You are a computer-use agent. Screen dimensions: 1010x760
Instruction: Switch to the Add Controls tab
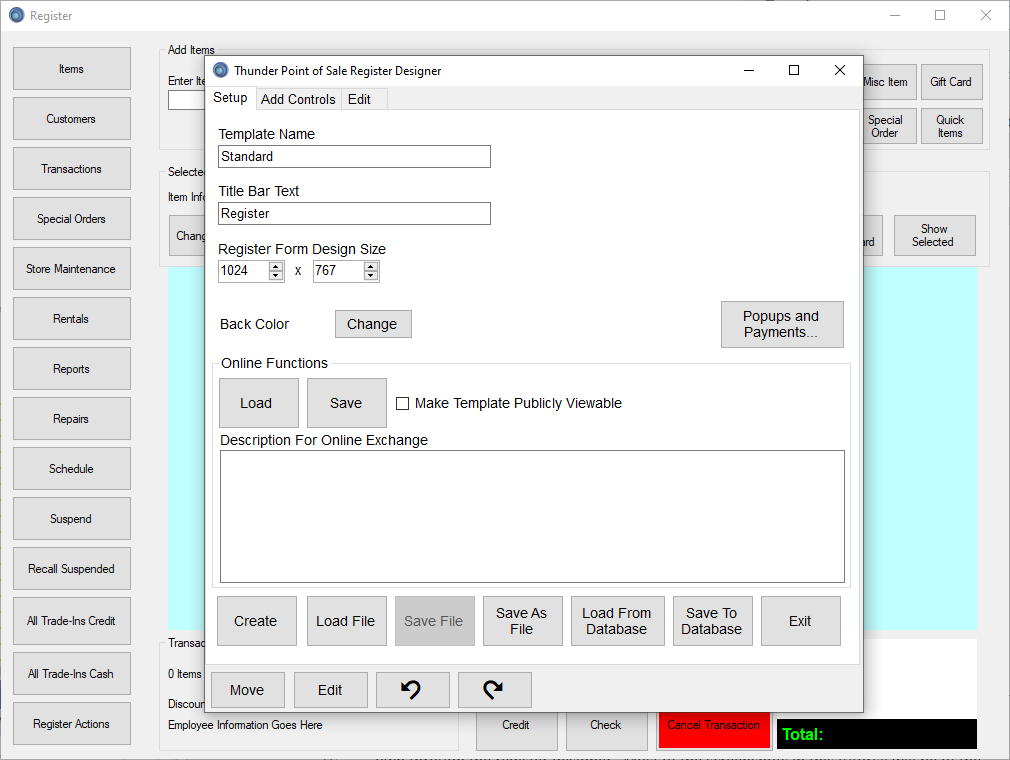coord(298,99)
